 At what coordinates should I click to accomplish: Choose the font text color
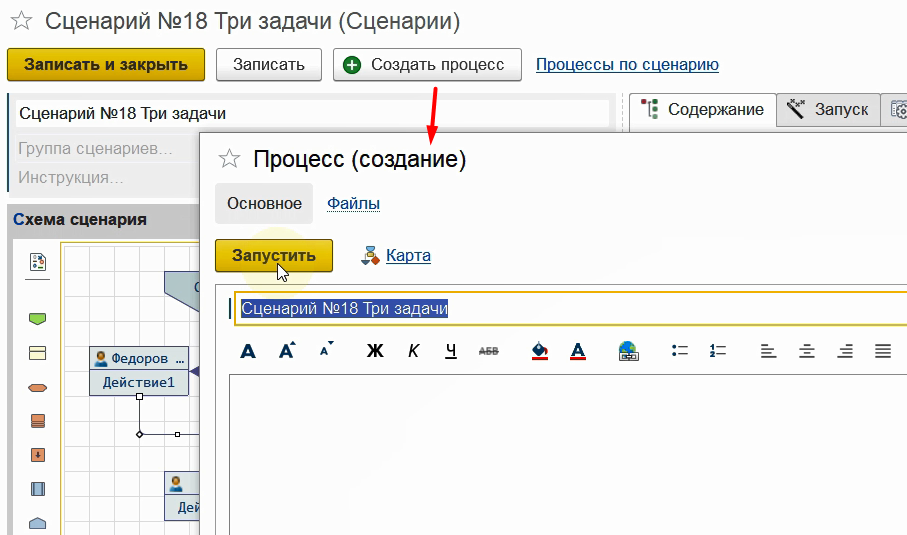tap(577, 351)
